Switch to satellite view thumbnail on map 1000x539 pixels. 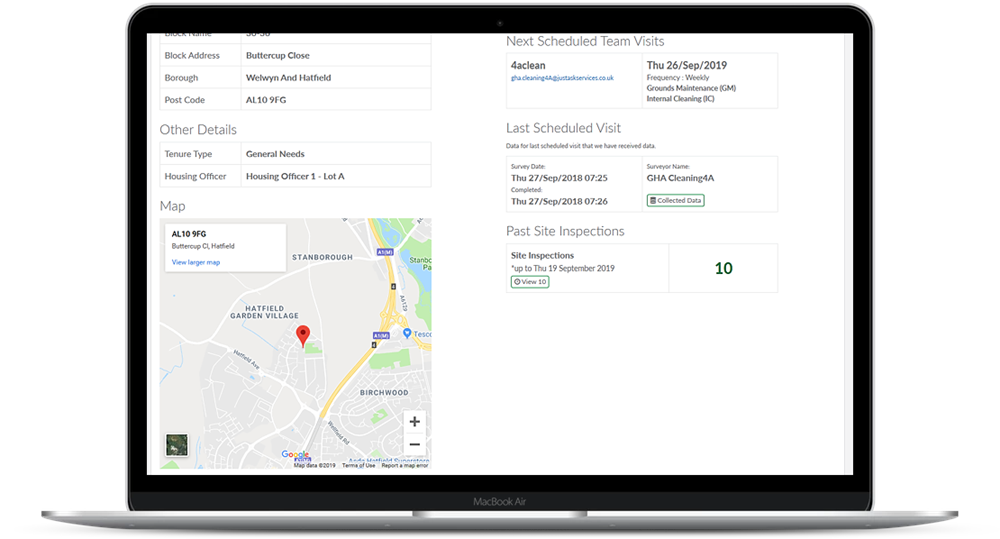(176, 444)
